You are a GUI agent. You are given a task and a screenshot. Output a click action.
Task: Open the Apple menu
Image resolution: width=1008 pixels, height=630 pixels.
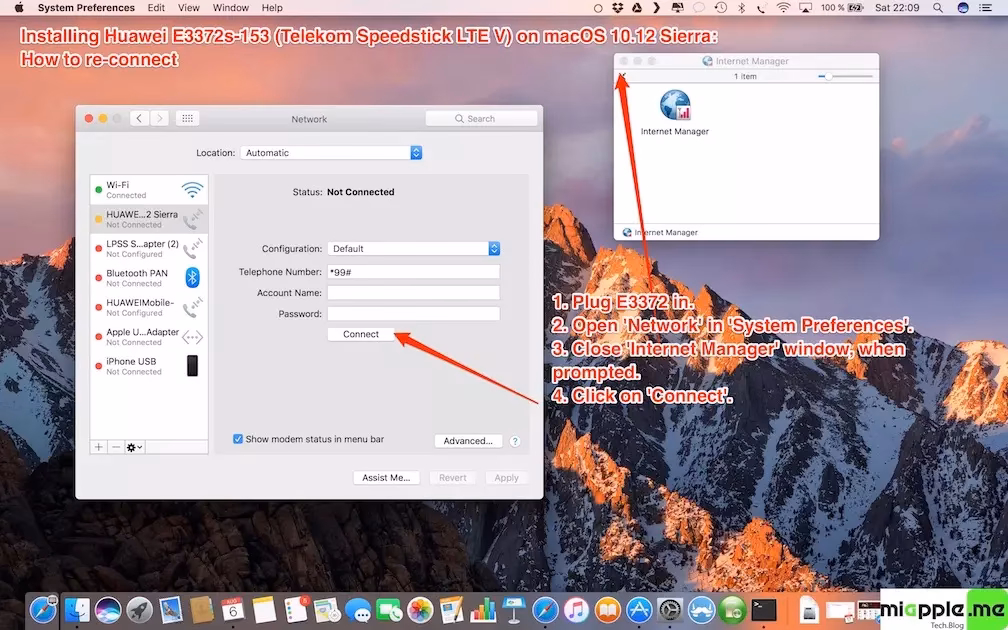pos(19,8)
